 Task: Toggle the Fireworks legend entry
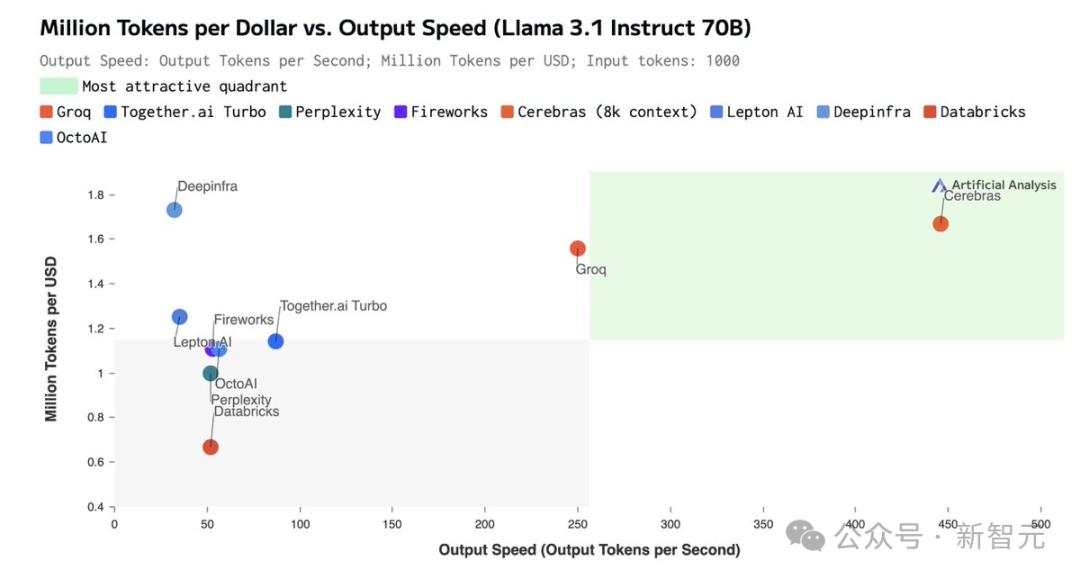tap(441, 112)
